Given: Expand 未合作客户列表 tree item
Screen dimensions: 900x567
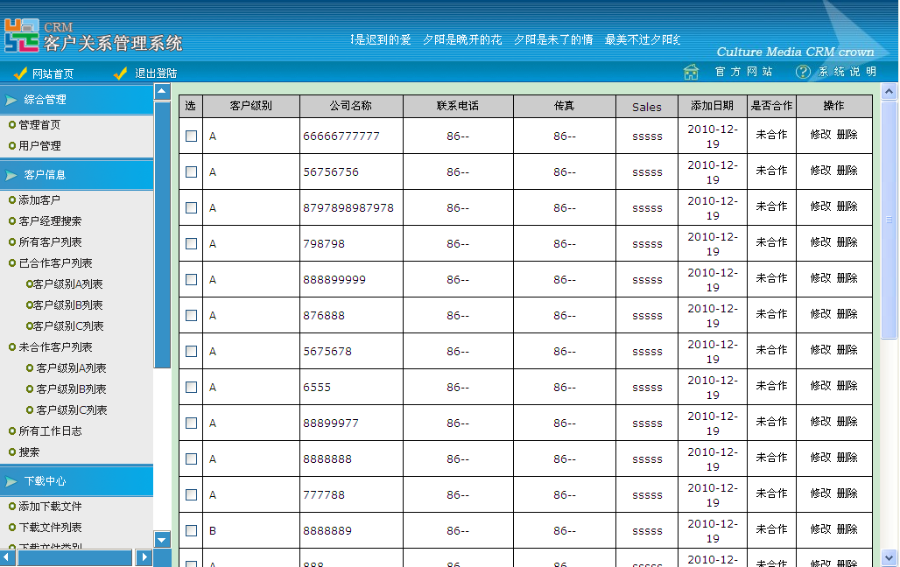Looking at the screenshot, I should coord(55,347).
